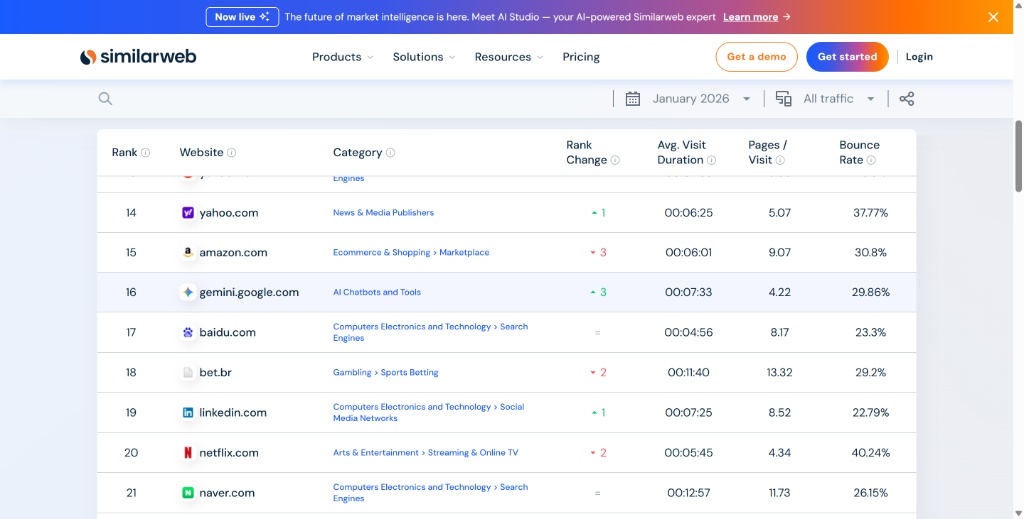Click rank change down 3 for amazon.com
Image resolution: width=1024 pixels, height=519 pixels.
pyautogui.click(x=598, y=253)
